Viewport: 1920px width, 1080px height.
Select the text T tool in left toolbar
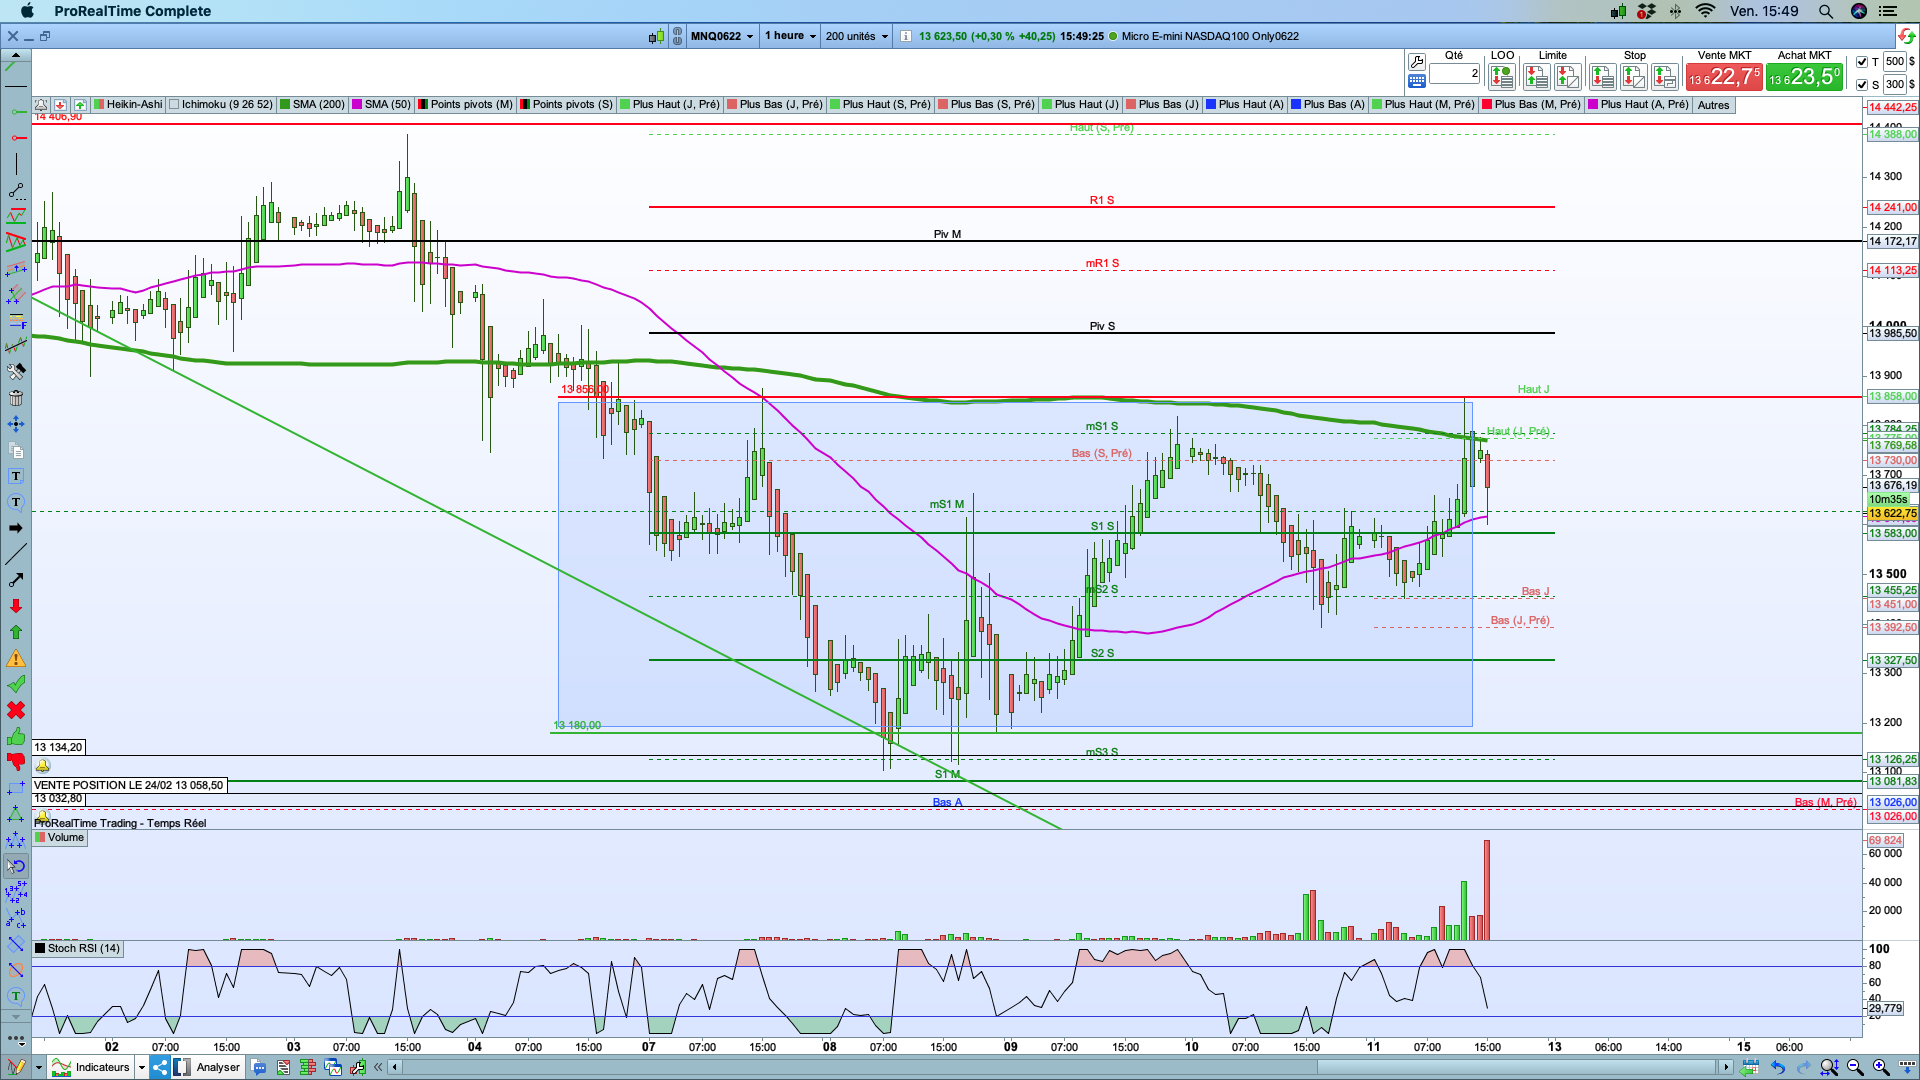(16, 476)
